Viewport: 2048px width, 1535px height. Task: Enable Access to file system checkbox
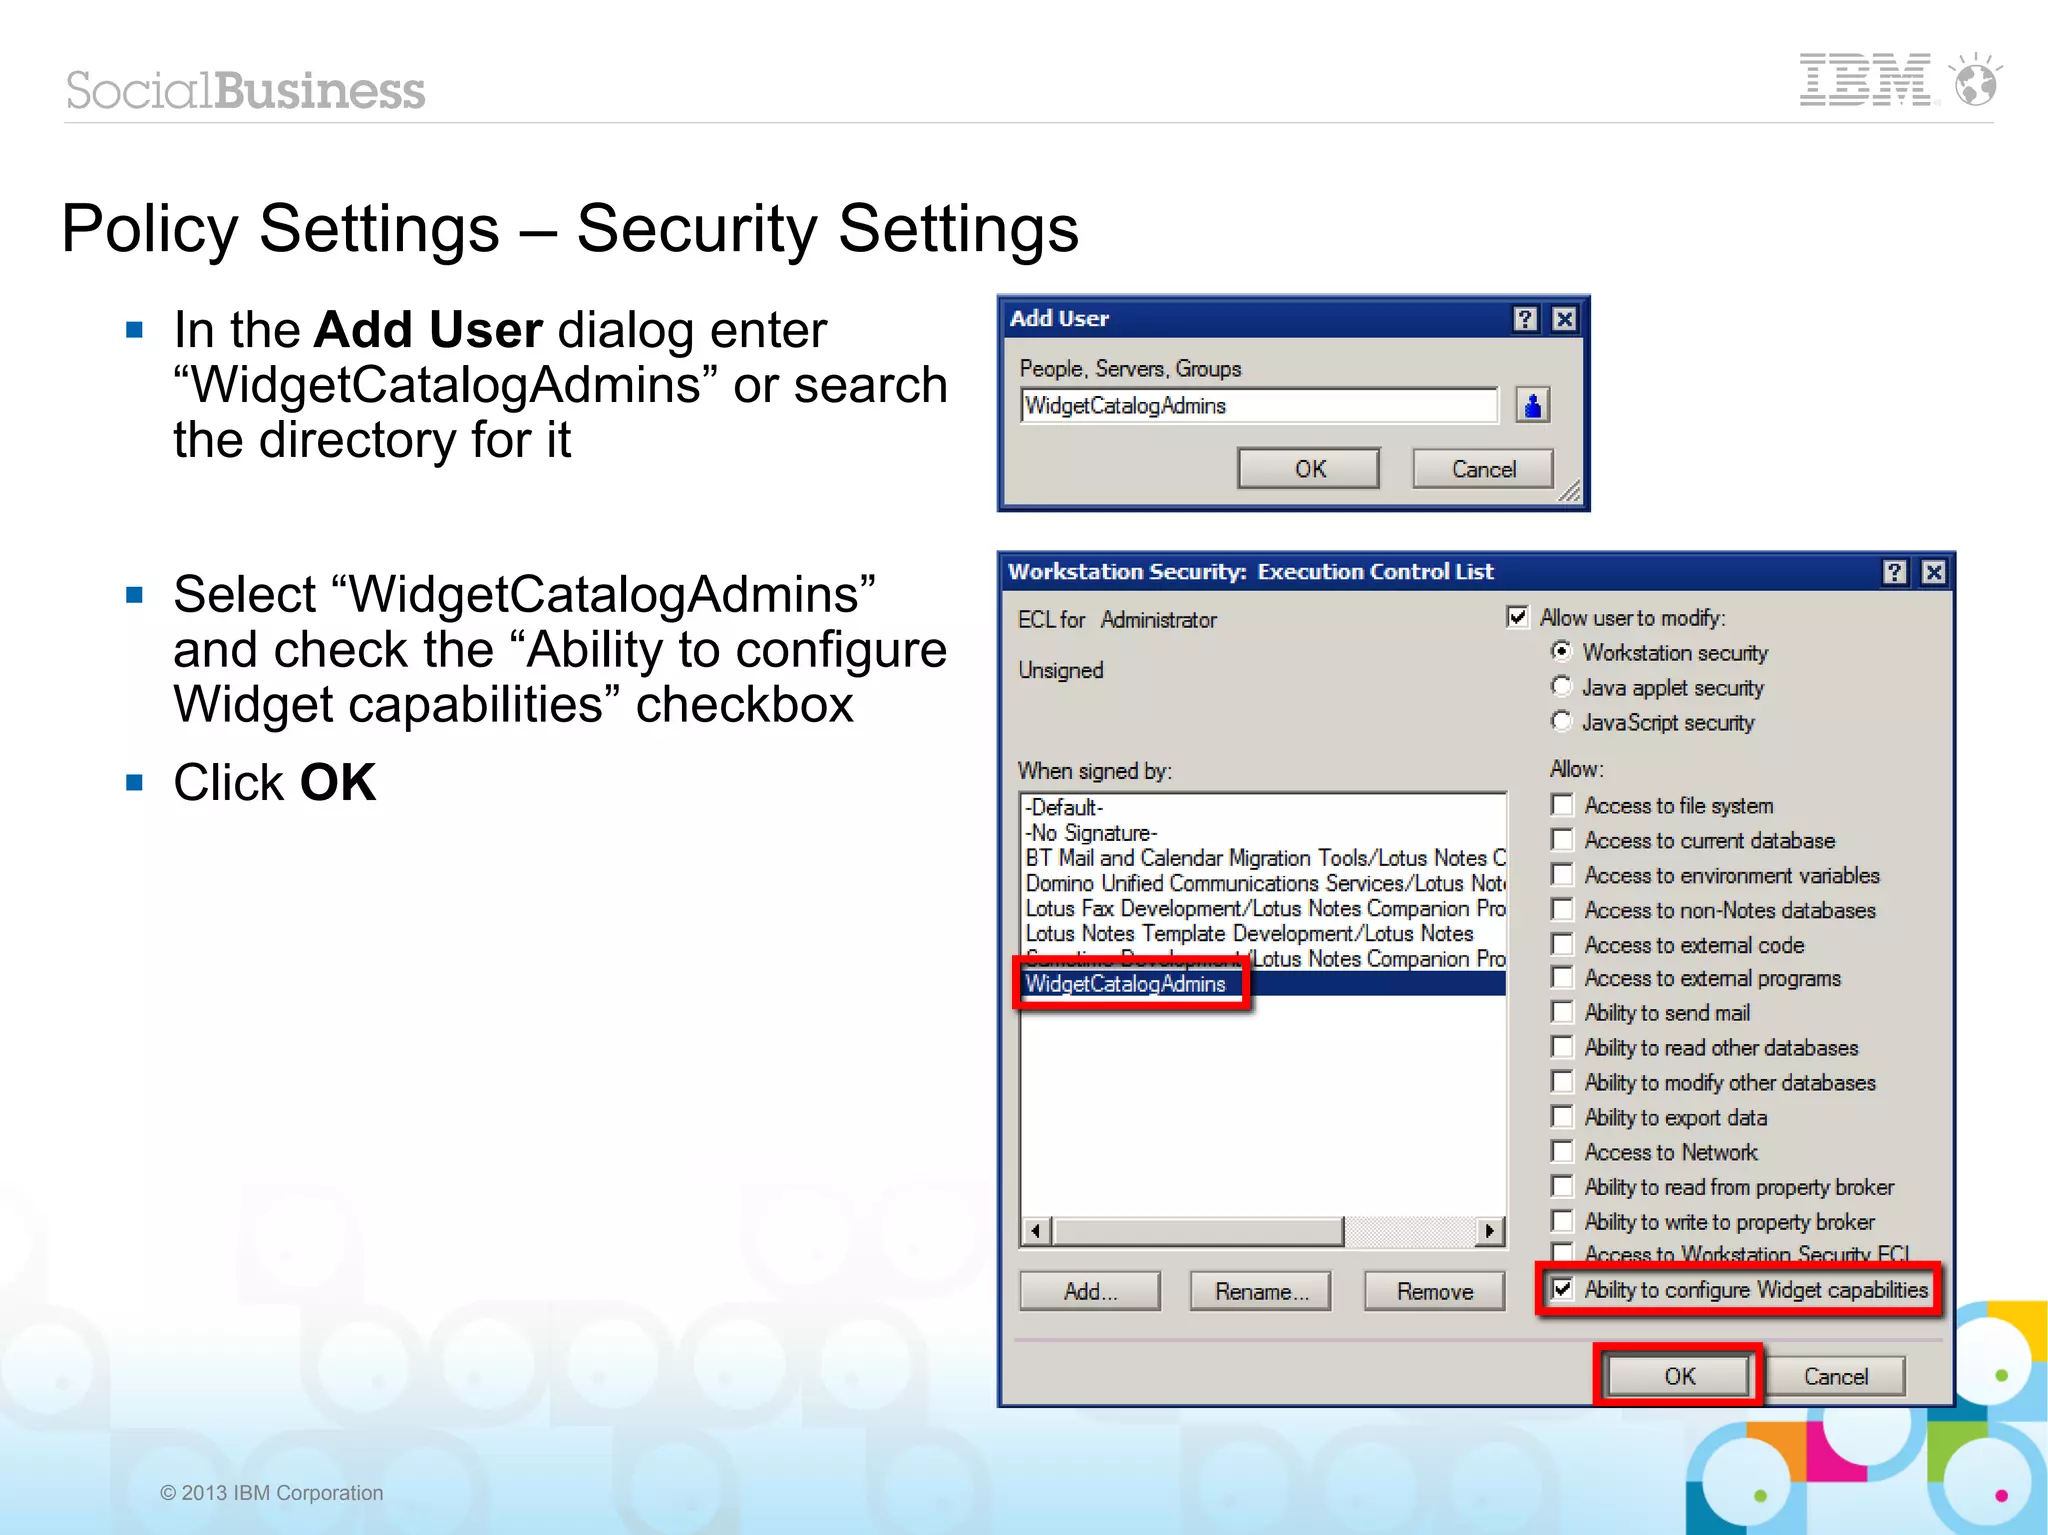1562,805
